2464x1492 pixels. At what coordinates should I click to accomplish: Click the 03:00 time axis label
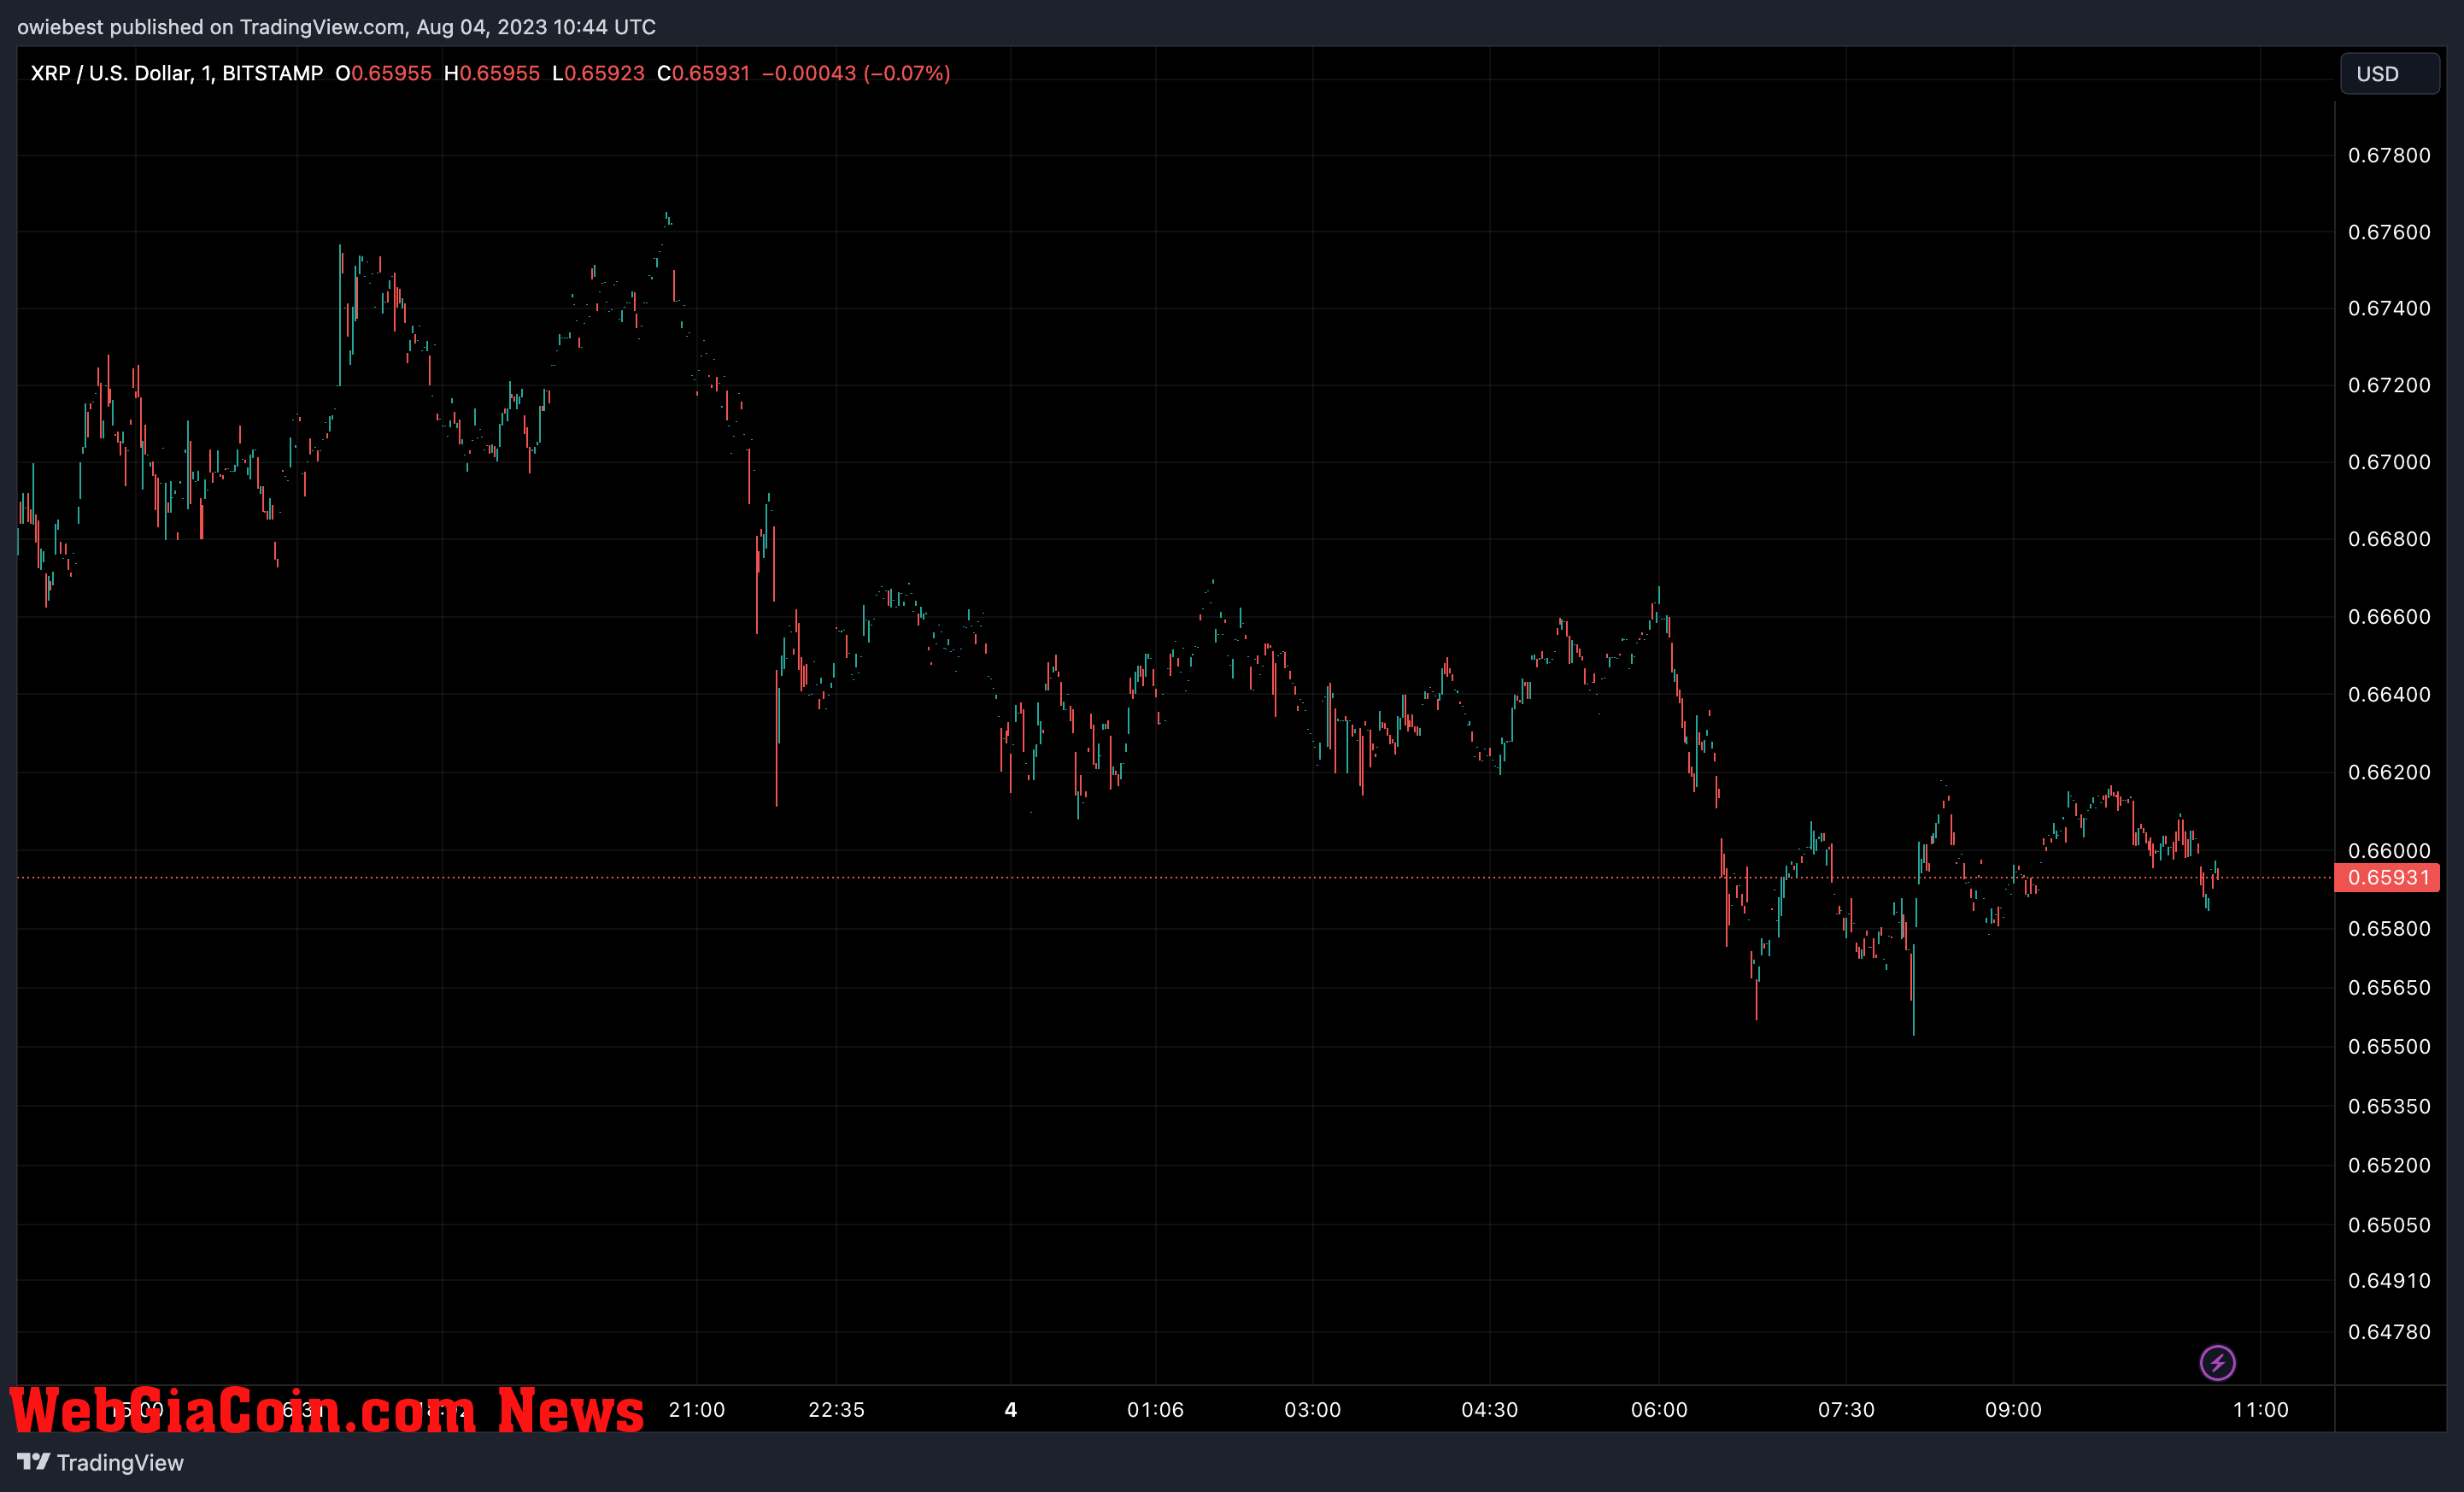[1313, 1410]
